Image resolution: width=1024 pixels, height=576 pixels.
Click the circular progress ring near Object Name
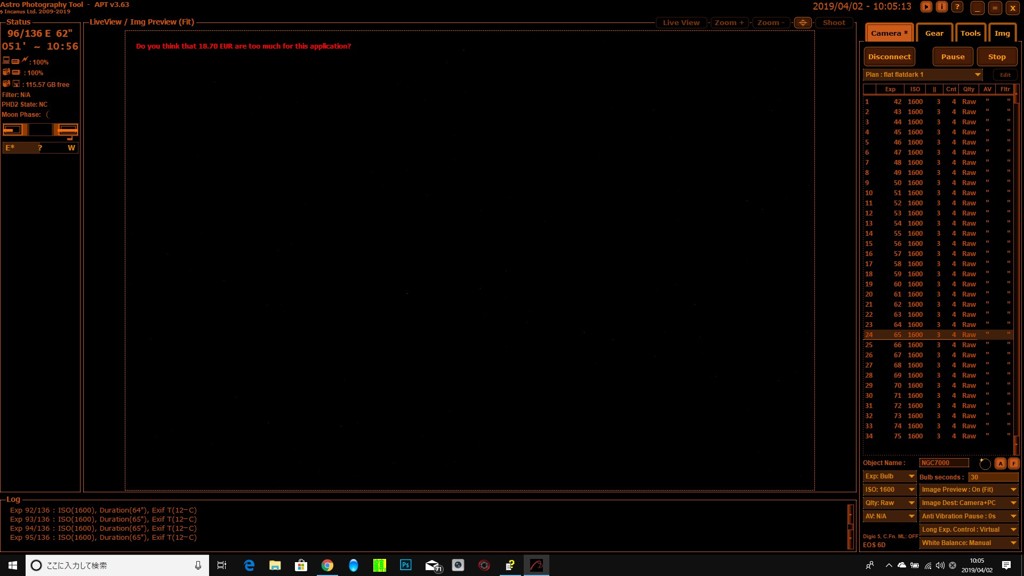(985, 464)
